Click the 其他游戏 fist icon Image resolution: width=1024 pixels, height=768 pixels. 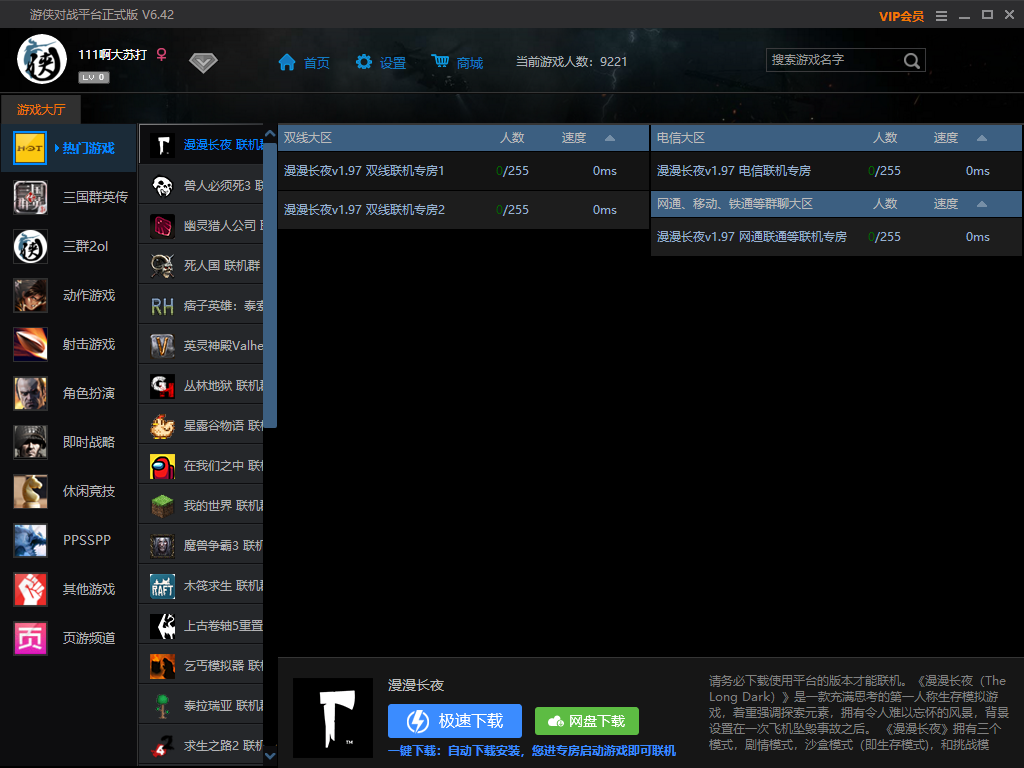click(30, 589)
